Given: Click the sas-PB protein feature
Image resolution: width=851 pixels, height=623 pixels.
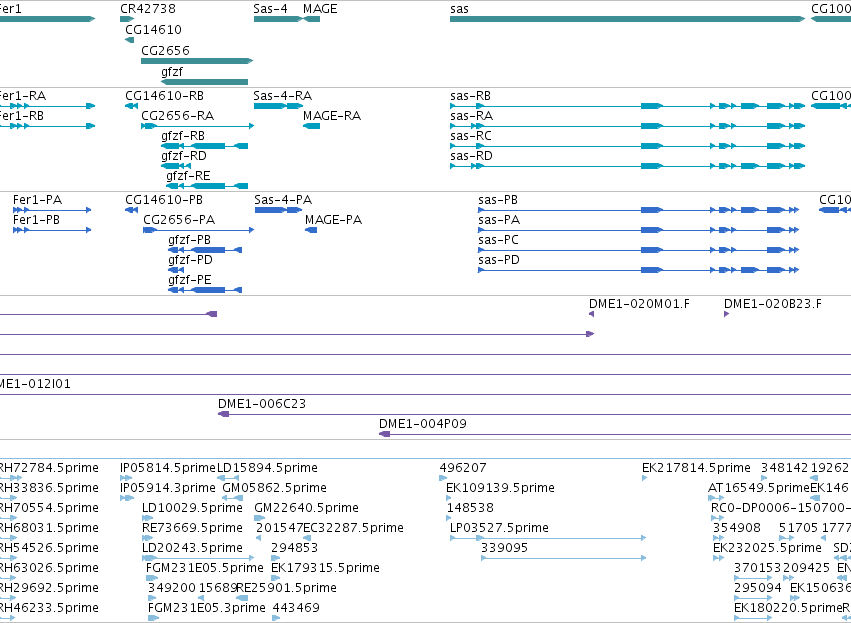Looking at the screenshot, I should 638,210.
